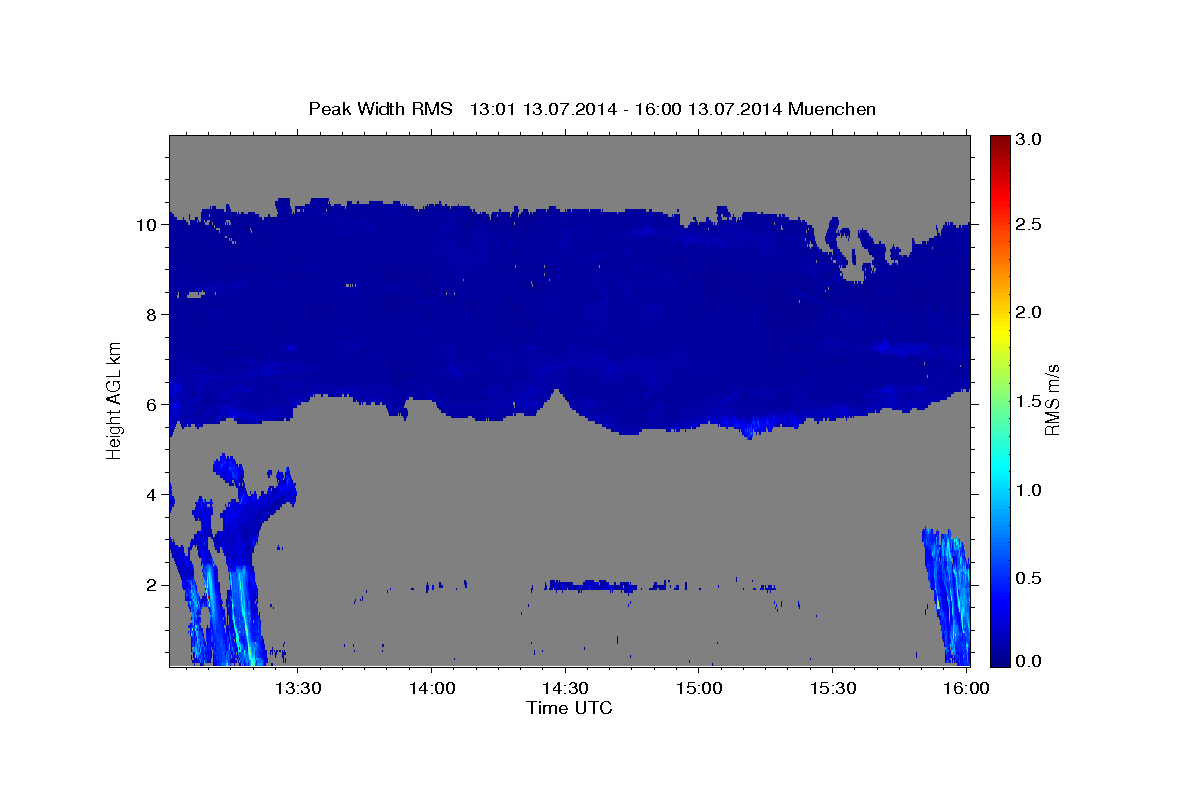This screenshot has width=1200, height=800.
Task: Click the yellow region of the colorbar
Action: tap(1000, 330)
